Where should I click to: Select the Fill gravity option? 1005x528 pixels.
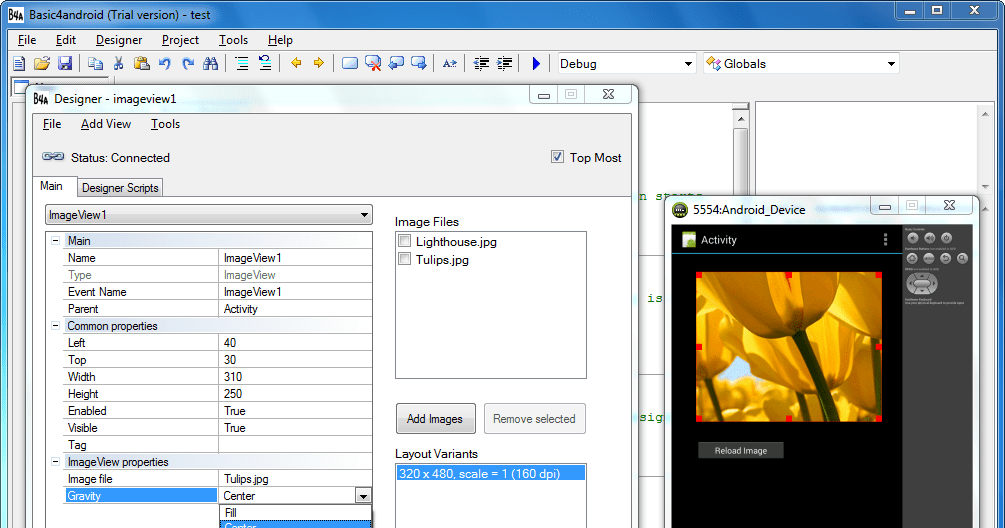pyautogui.click(x=295, y=512)
